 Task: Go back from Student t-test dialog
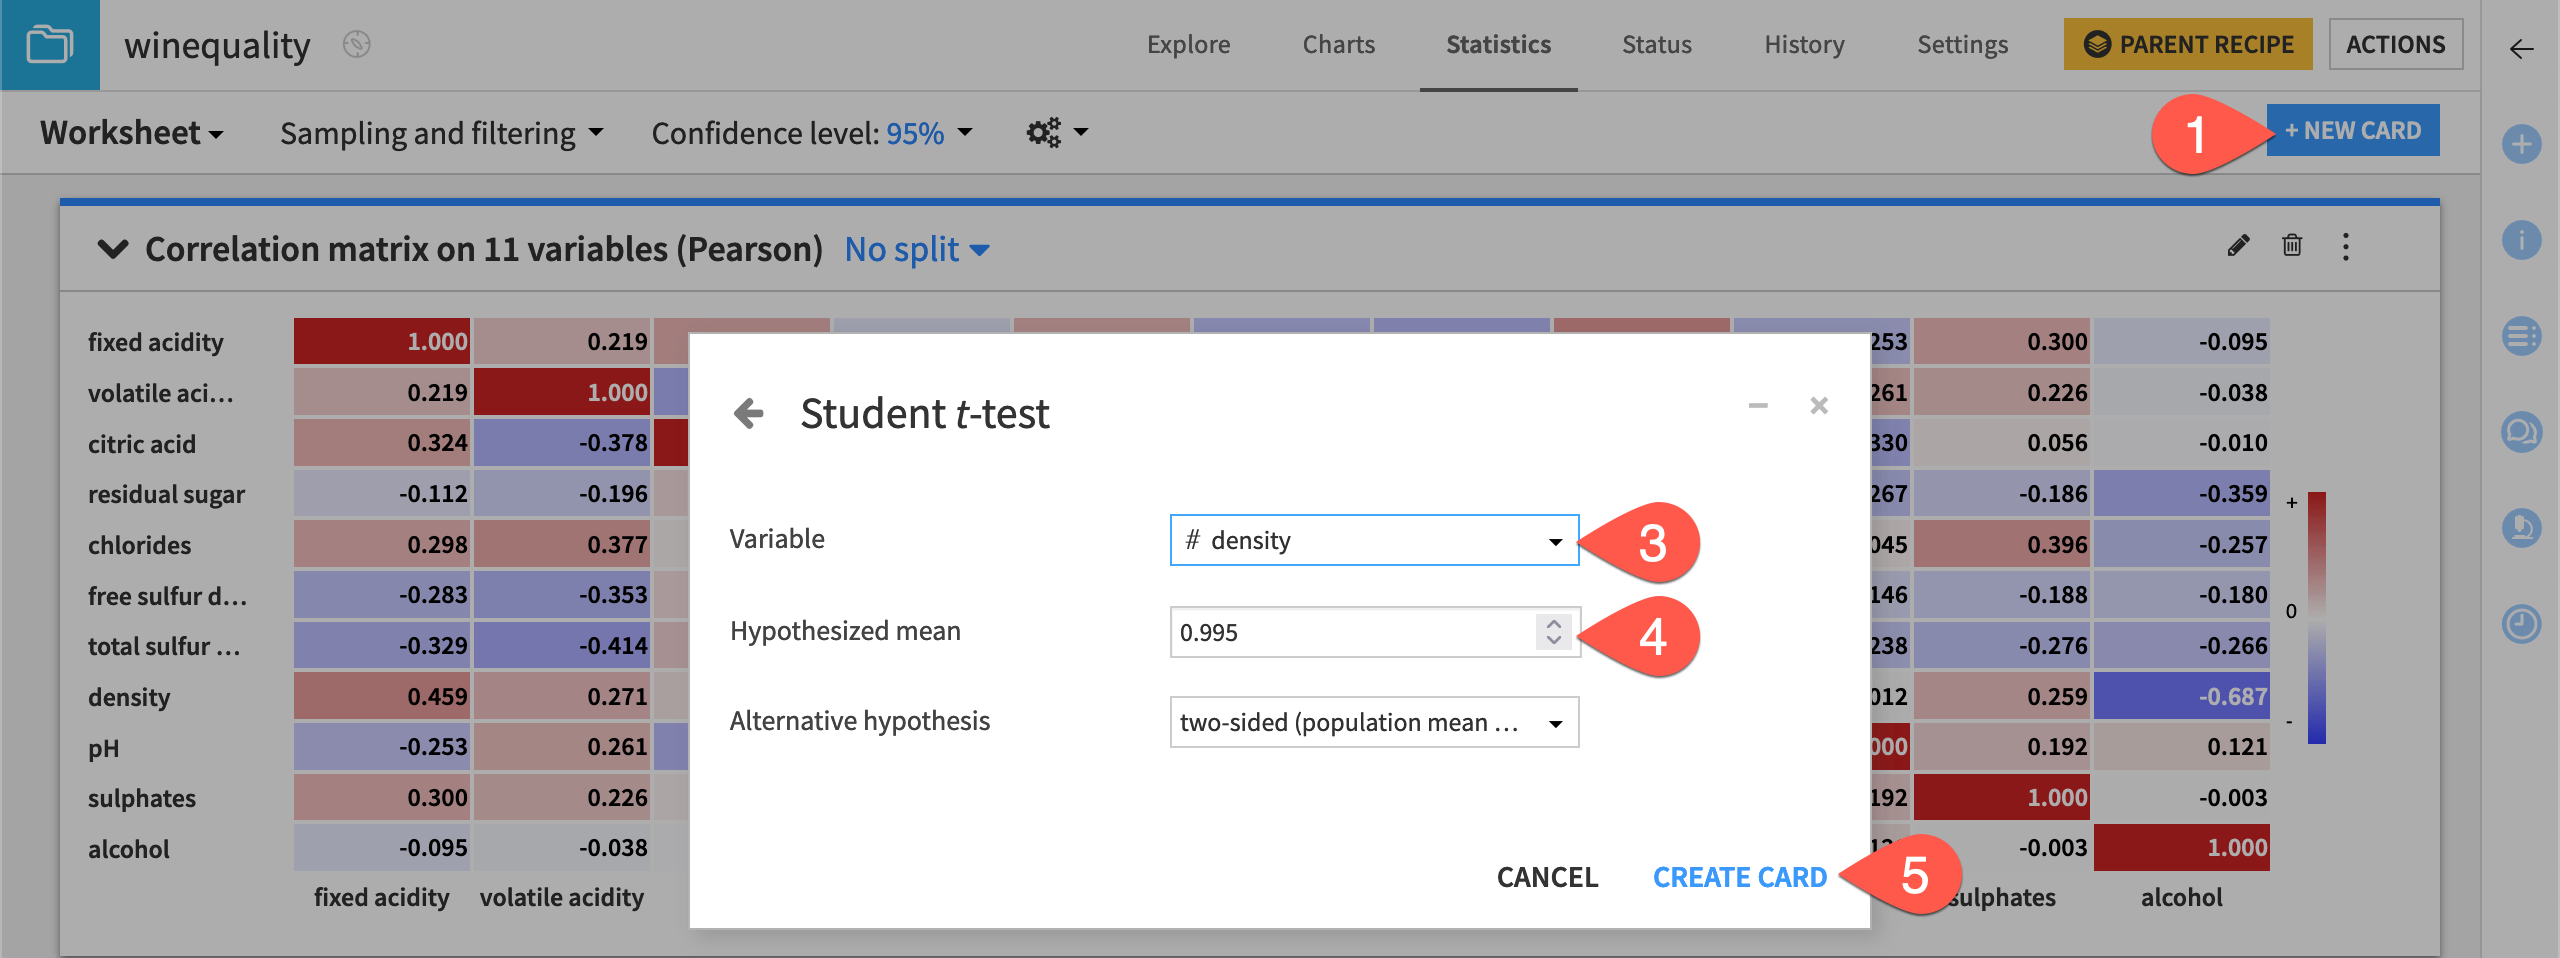tap(749, 413)
